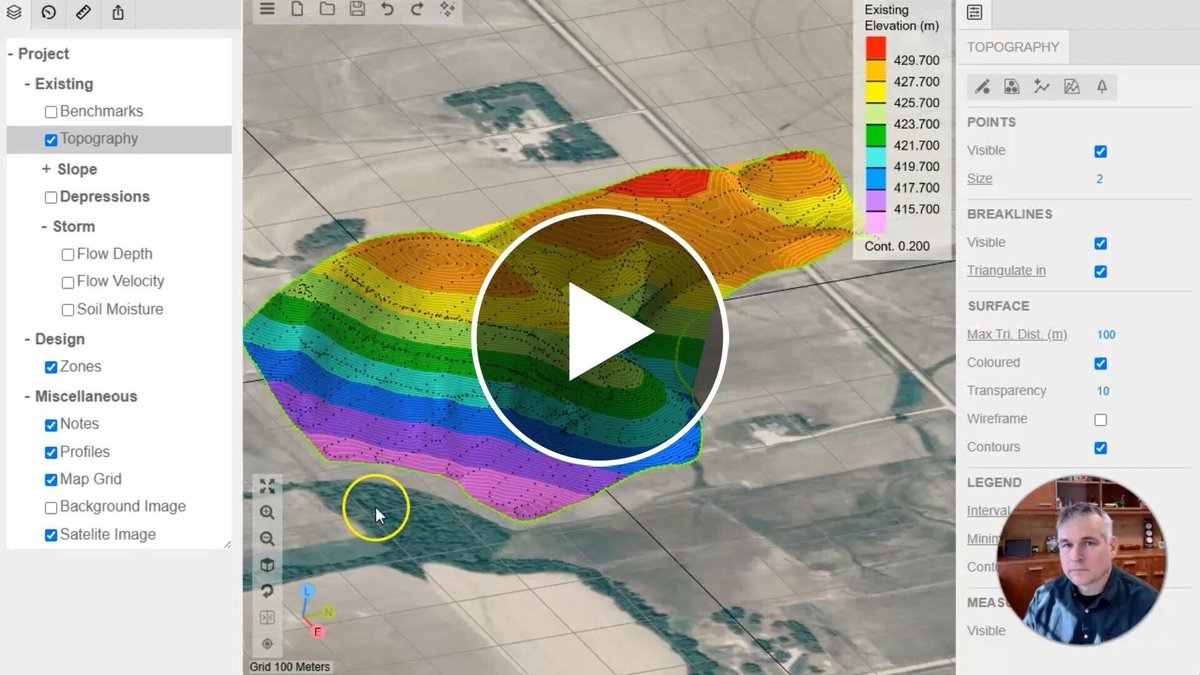The image size is (1200, 675).
Task: Select the tree icon tool
Action: pos(1102,87)
